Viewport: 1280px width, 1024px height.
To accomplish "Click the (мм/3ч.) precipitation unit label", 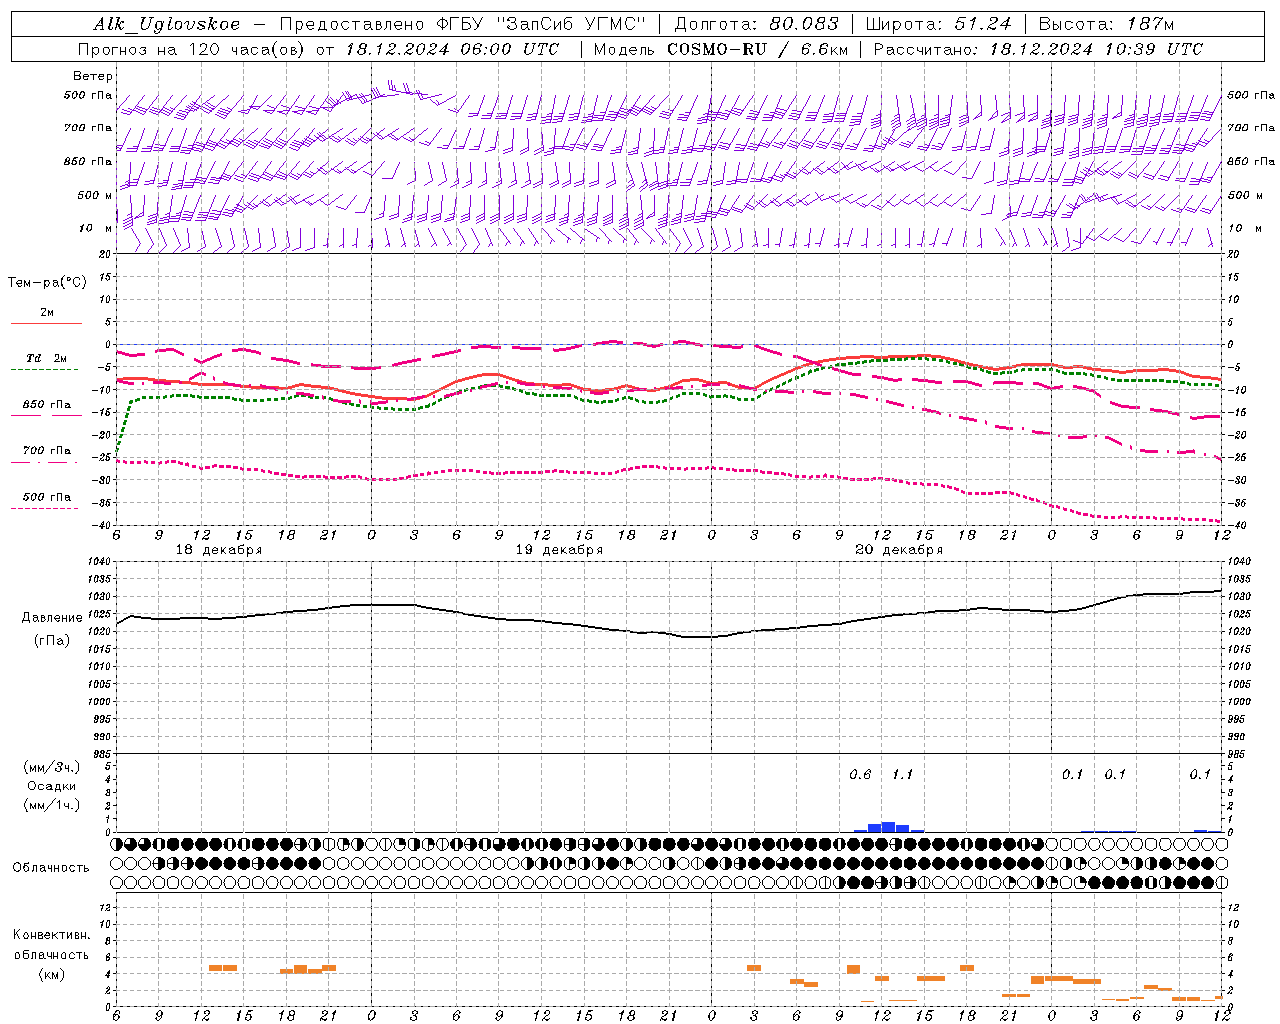I will point(52,767).
